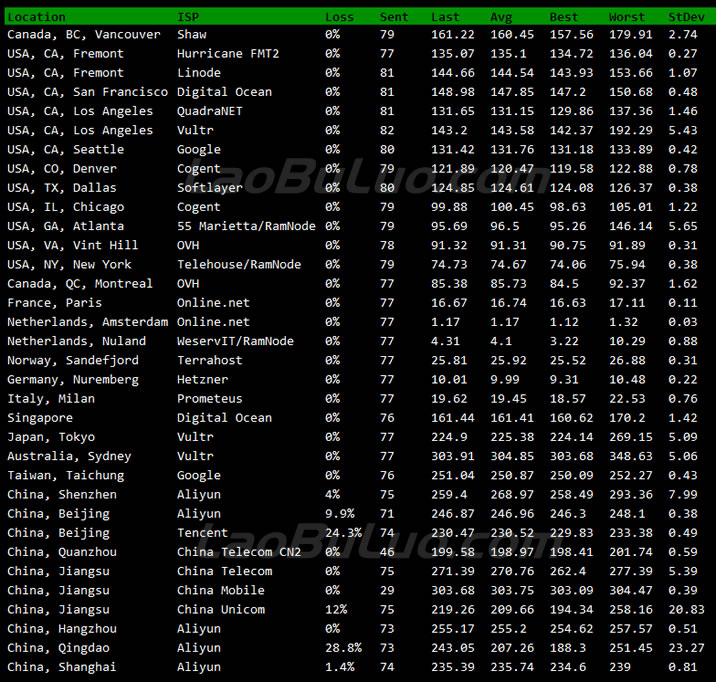The height and width of the screenshot is (682, 716).
Task: Click Australia, Sydney location
Action: 69,456
